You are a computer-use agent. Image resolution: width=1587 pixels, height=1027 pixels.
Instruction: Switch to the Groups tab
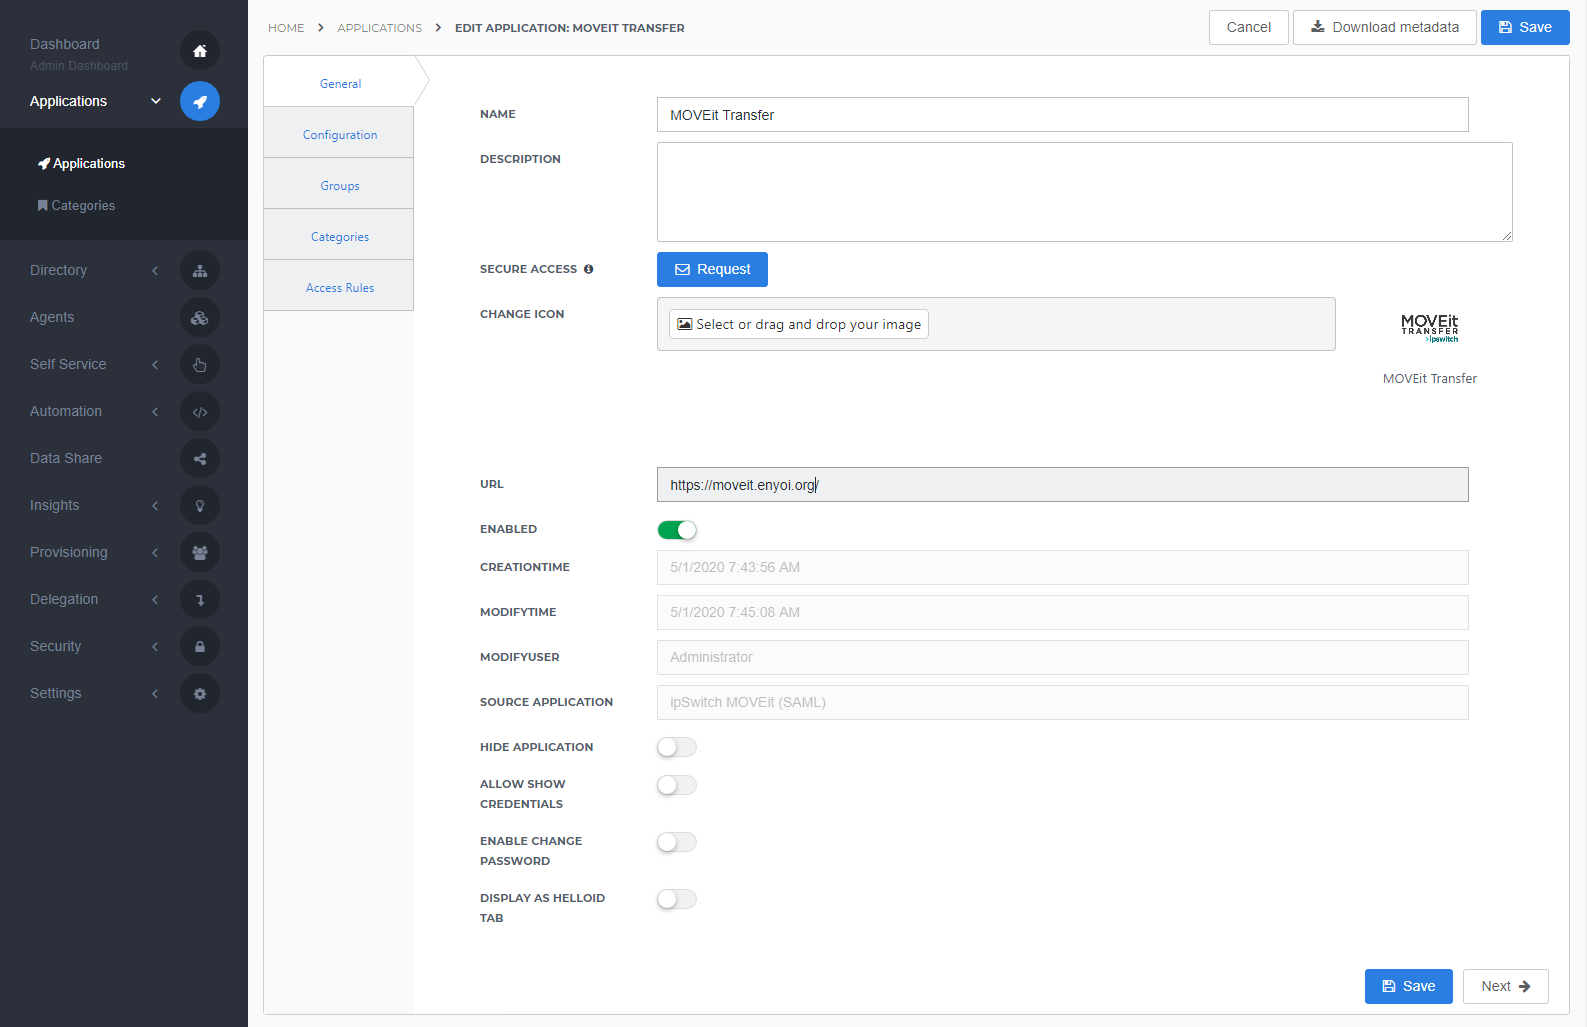(339, 185)
